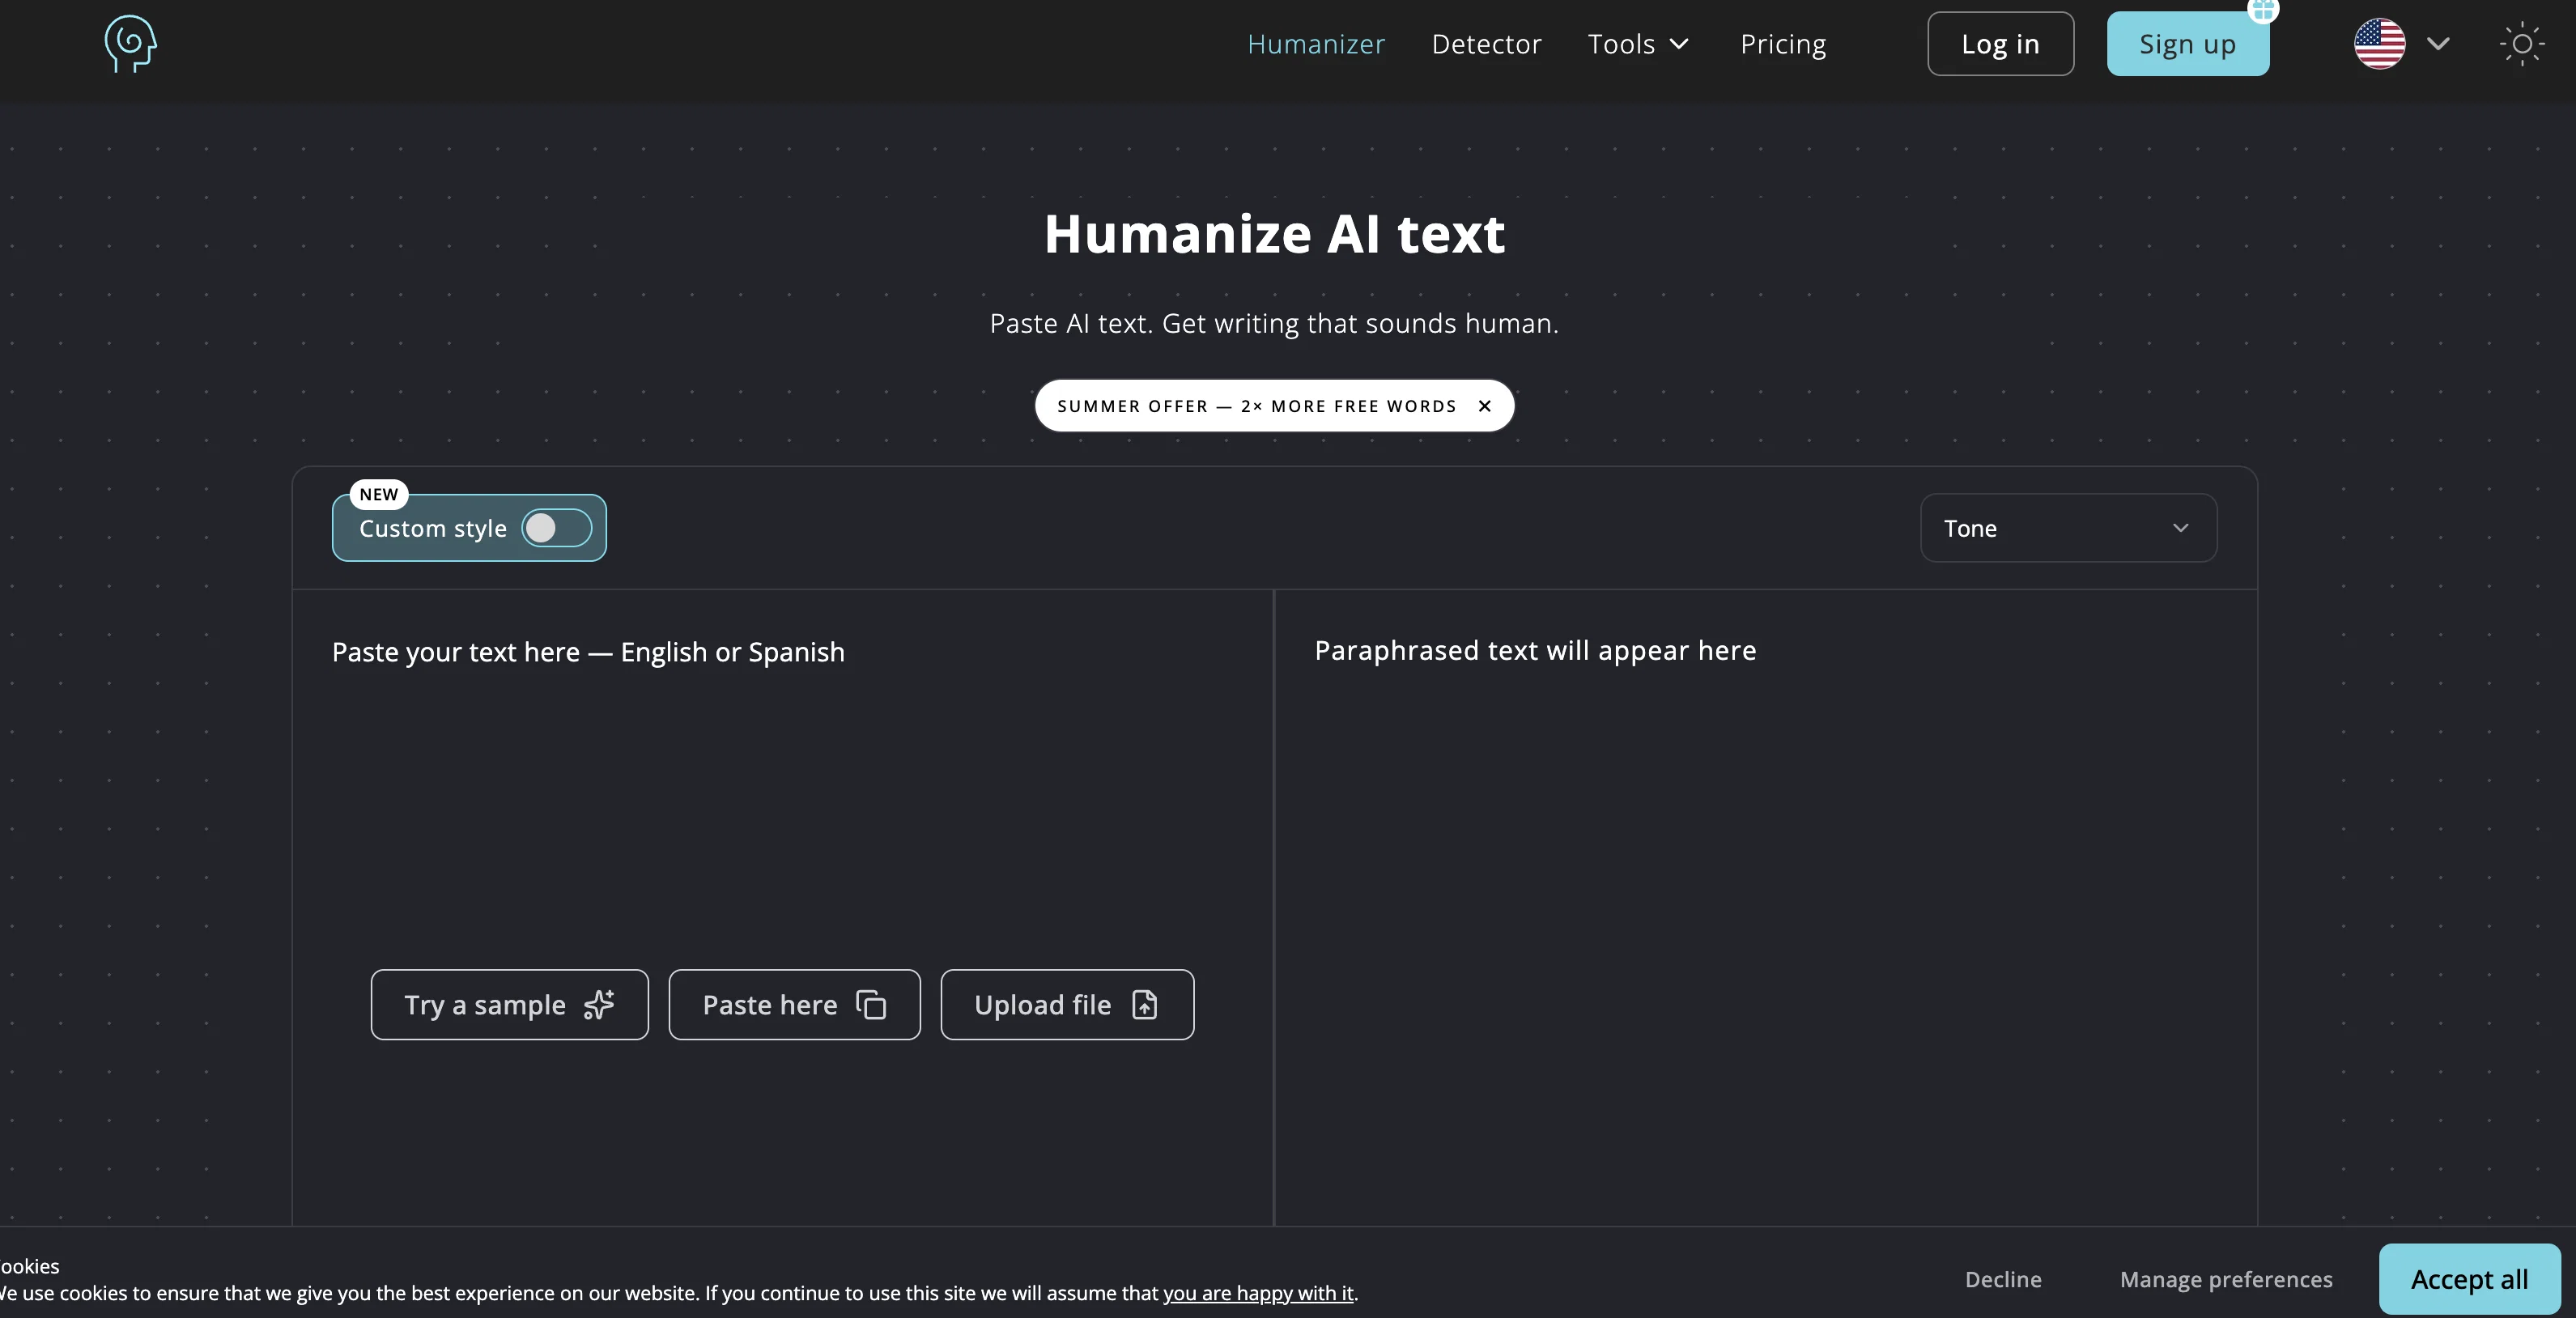Go to the Humanizer tab
This screenshot has height=1318, width=2576.
(1316, 44)
